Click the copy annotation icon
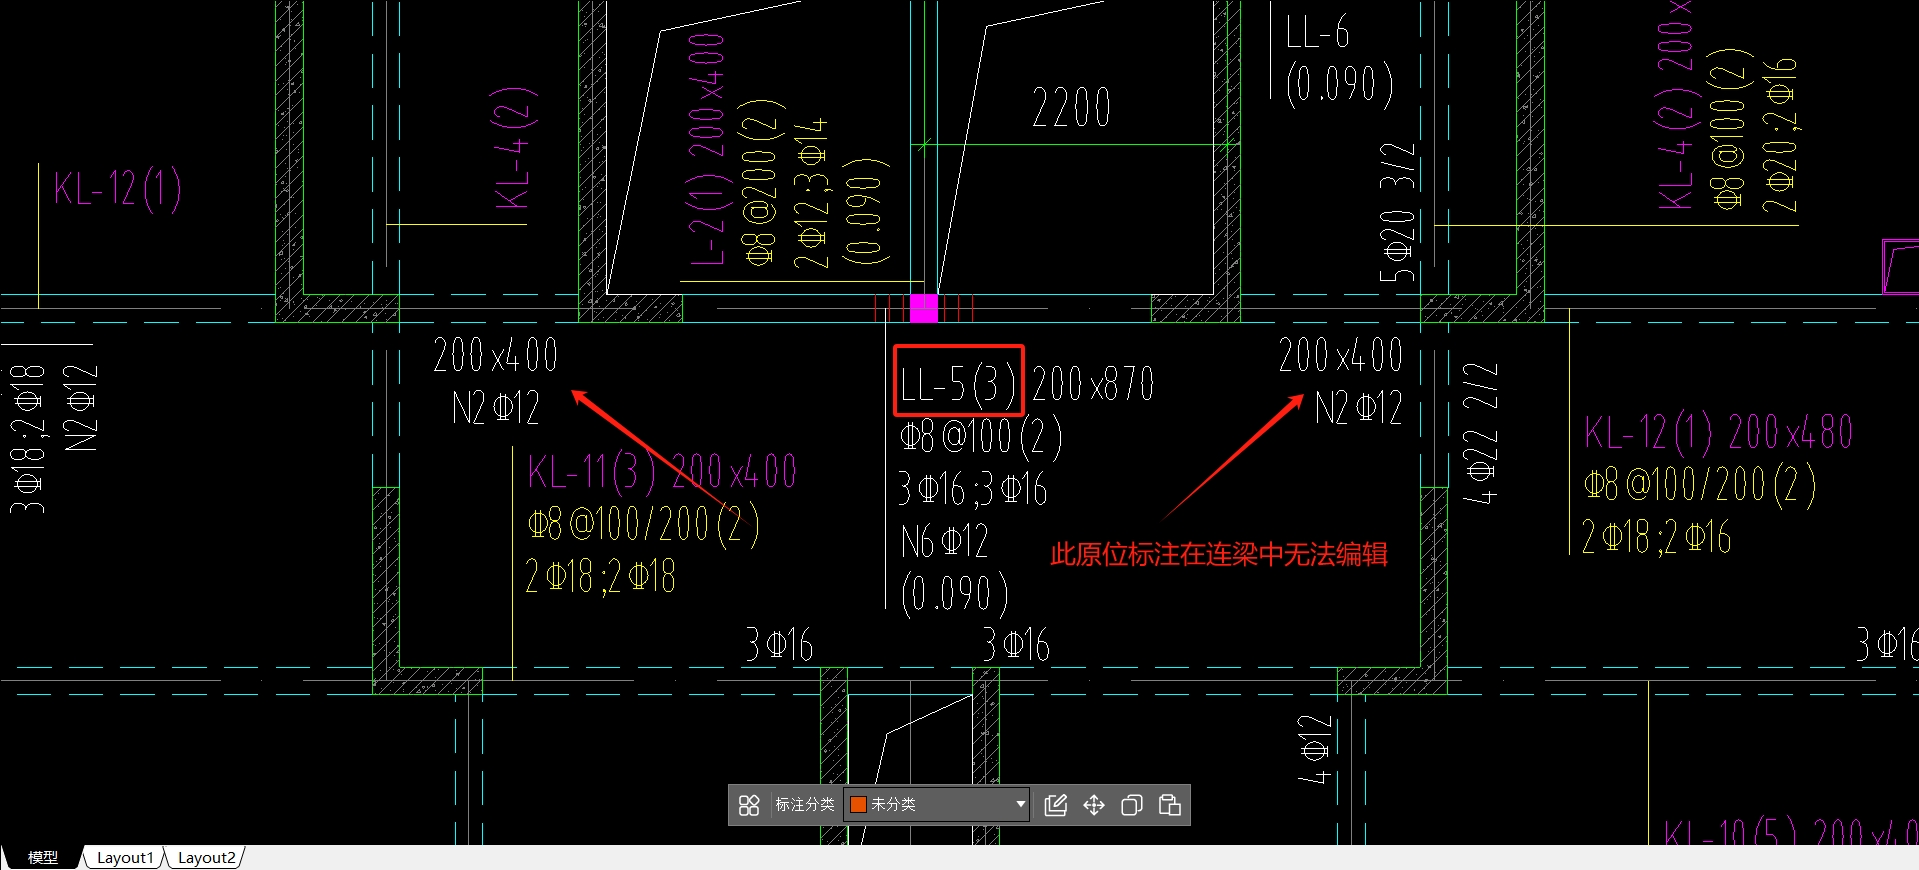Image resolution: width=1919 pixels, height=870 pixels. [1132, 805]
